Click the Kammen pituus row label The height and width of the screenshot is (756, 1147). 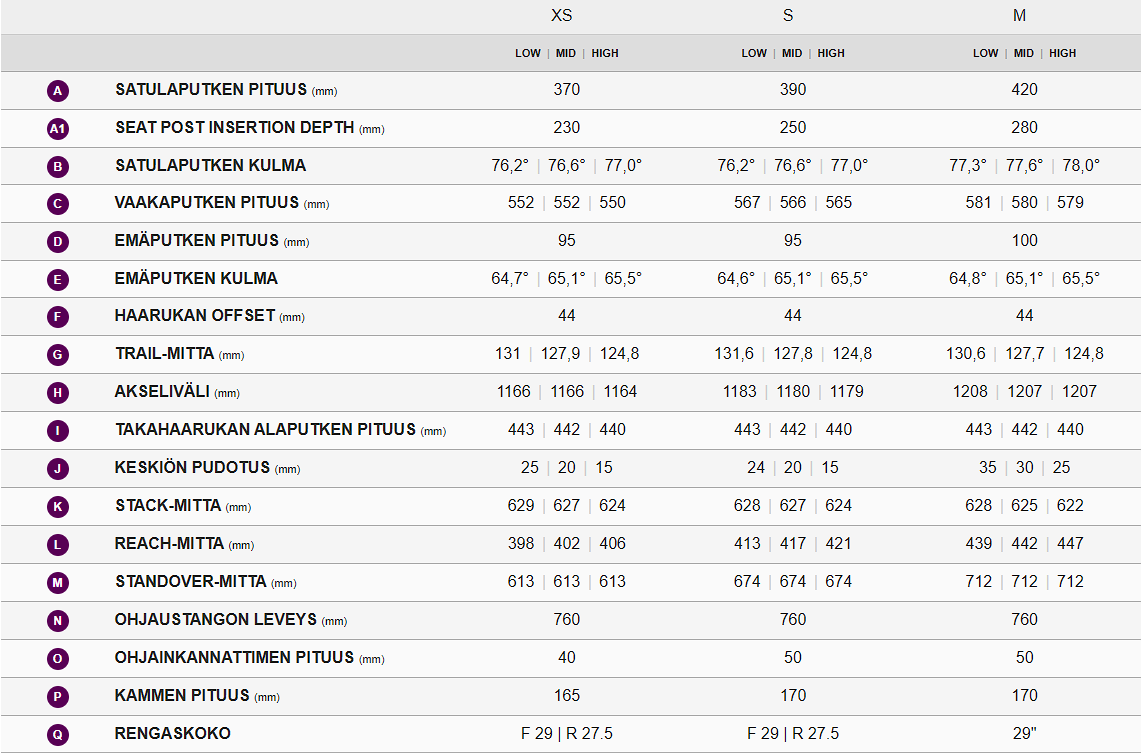pos(182,696)
